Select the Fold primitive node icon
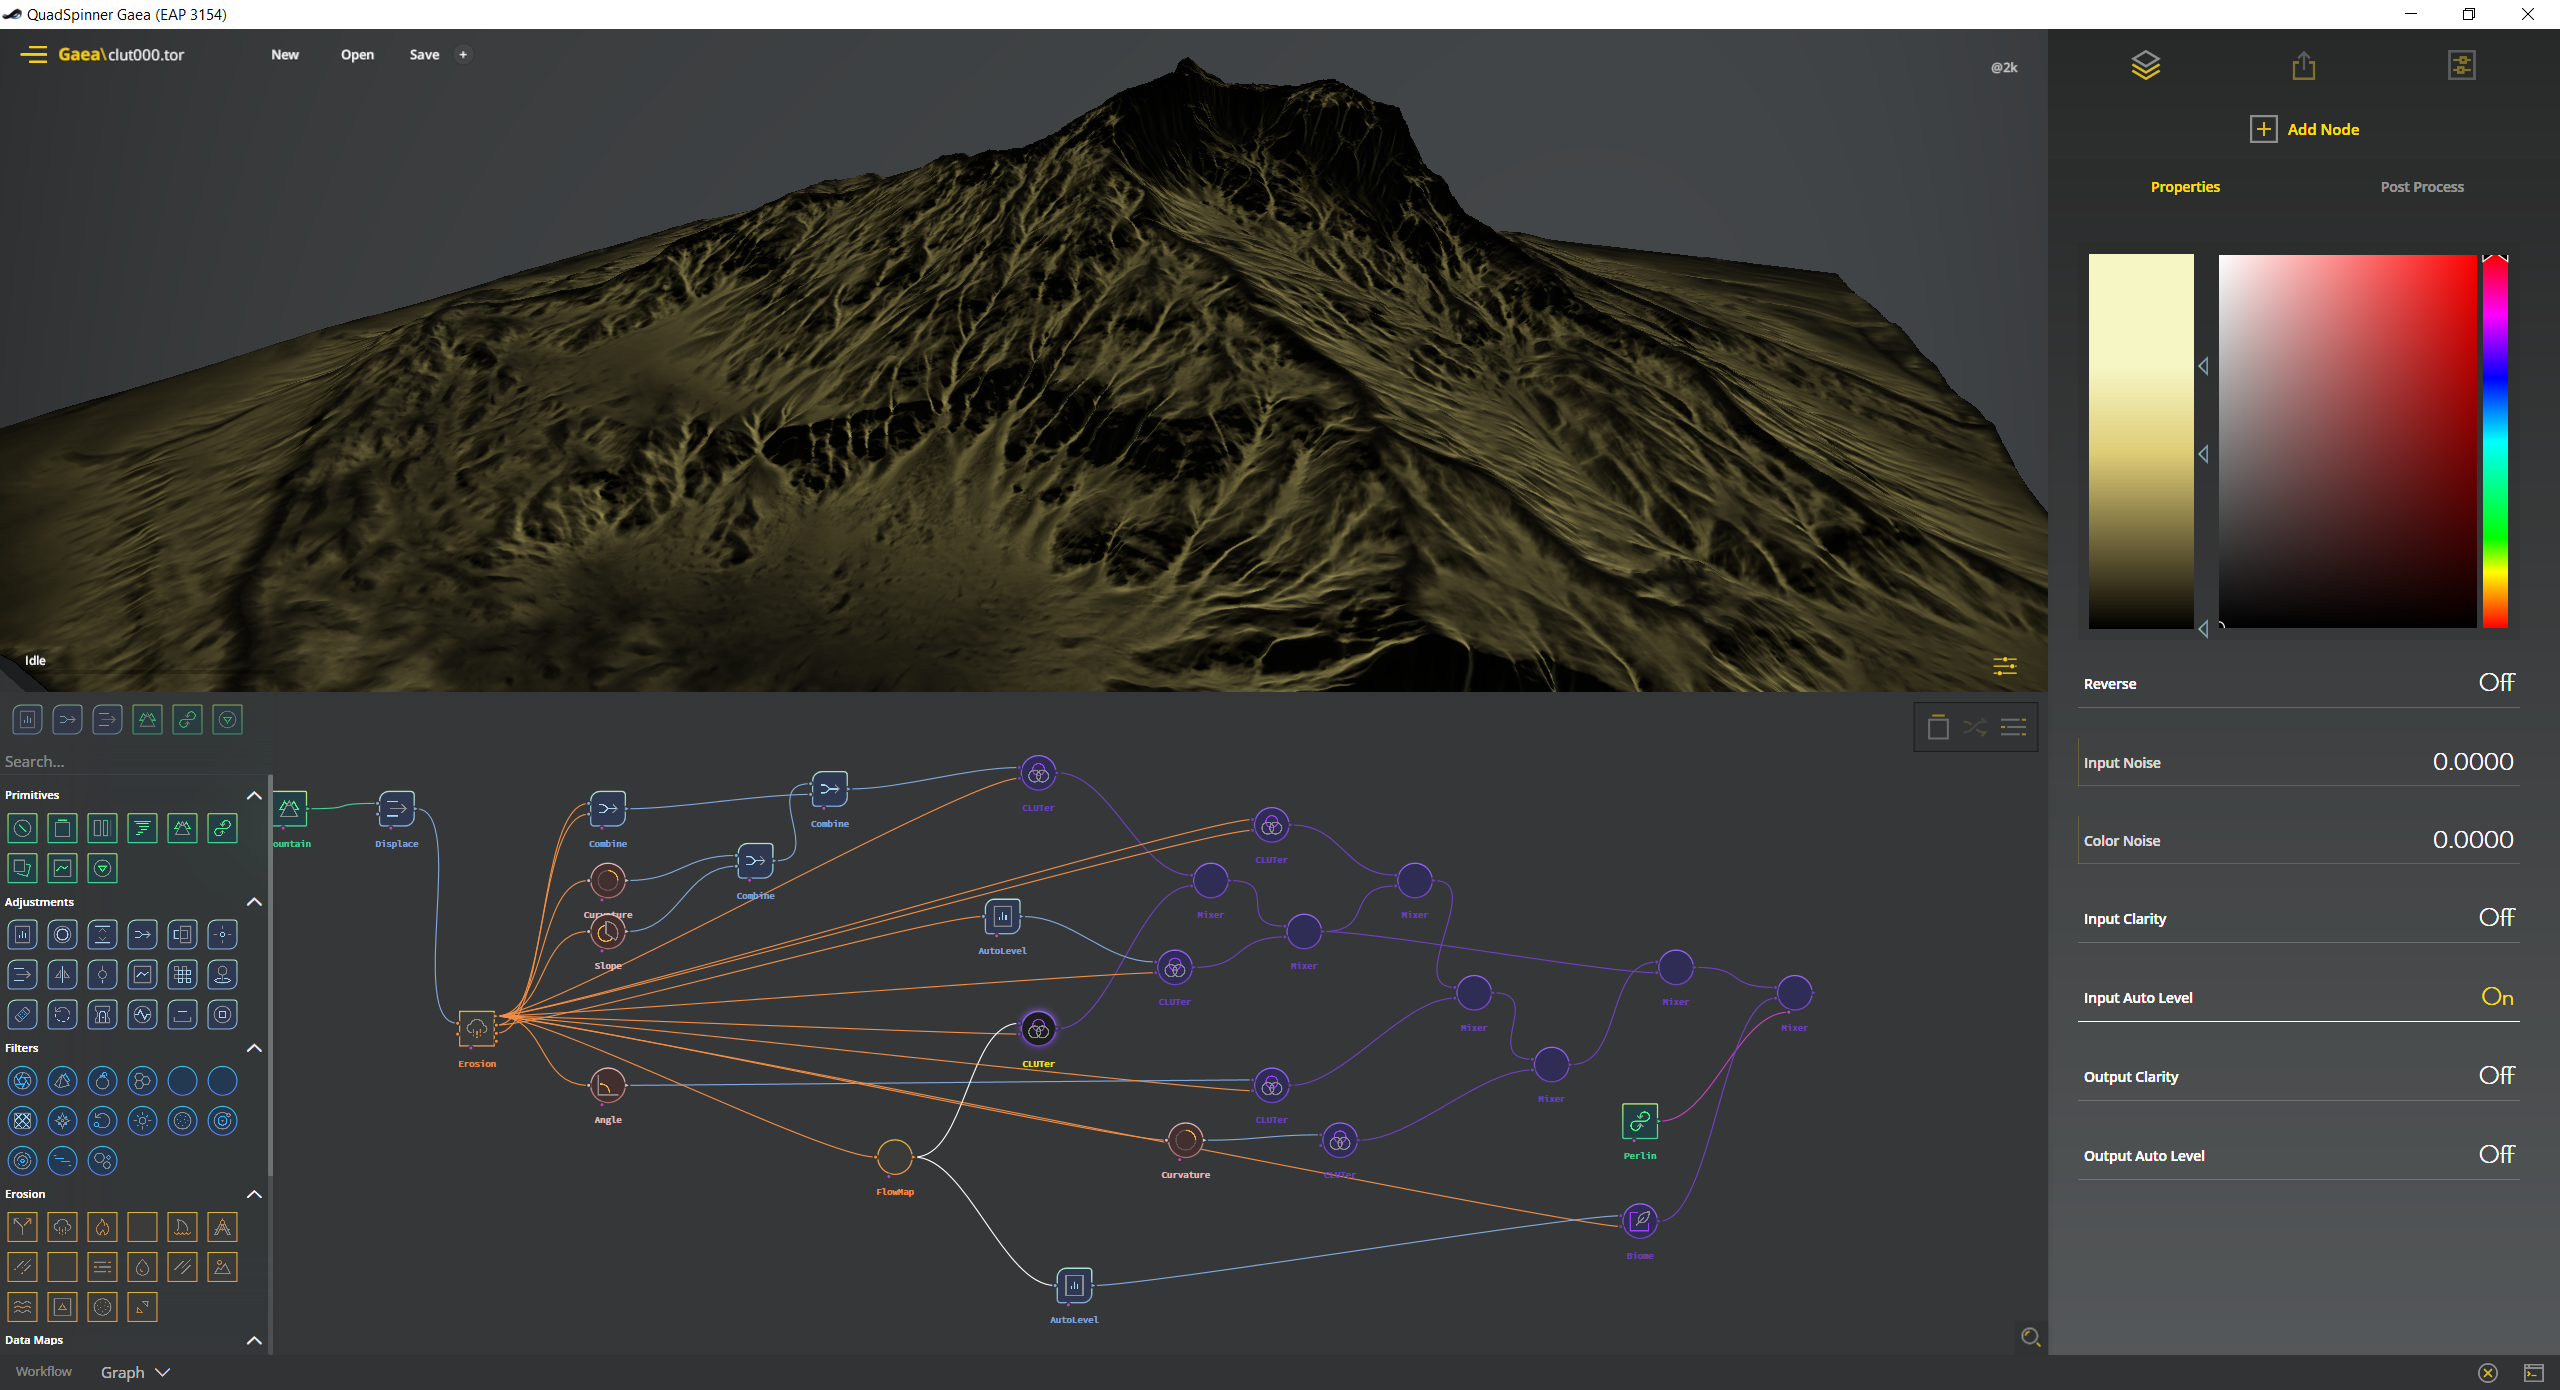The image size is (2560, 1390). point(222,828)
